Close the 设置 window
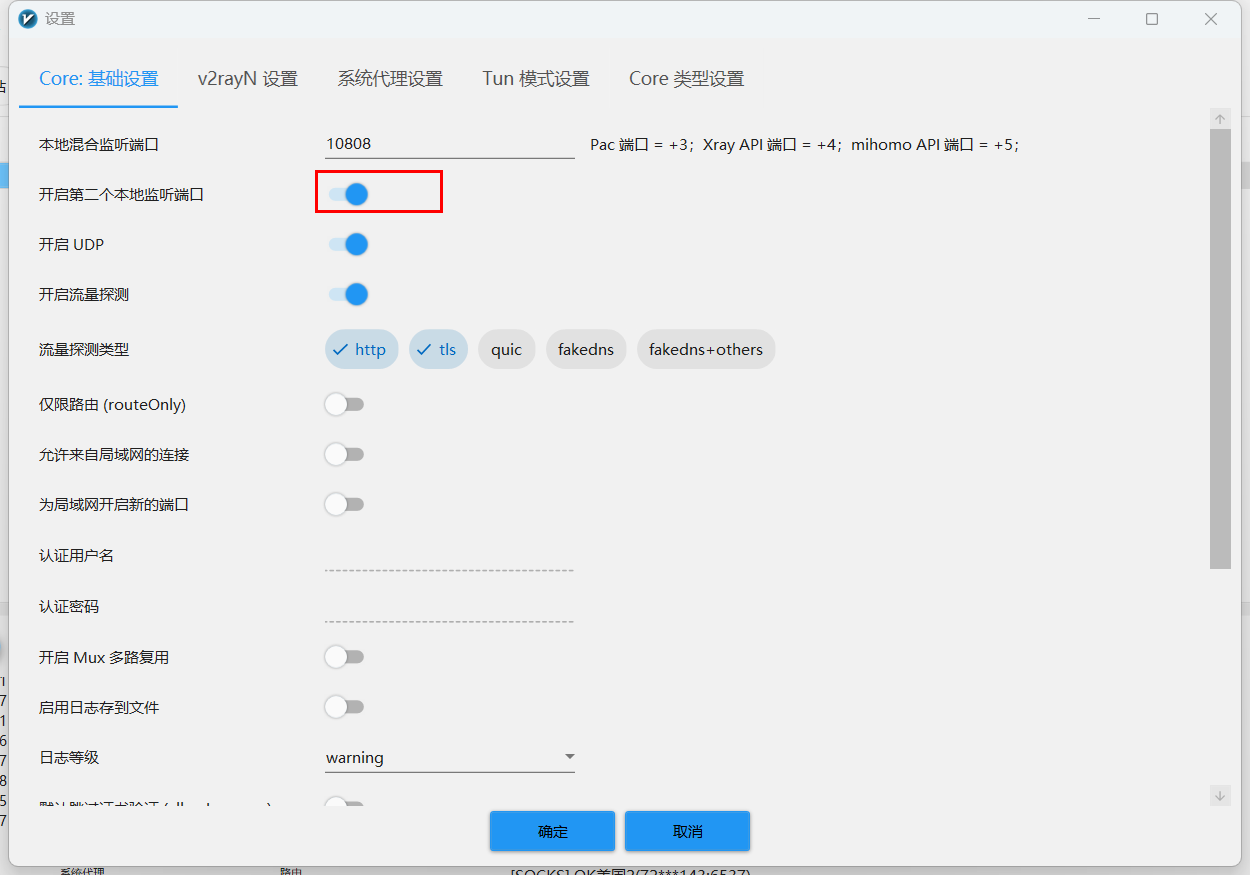Image resolution: width=1250 pixels, height=875 pixels. click(x=1211, y=19)
